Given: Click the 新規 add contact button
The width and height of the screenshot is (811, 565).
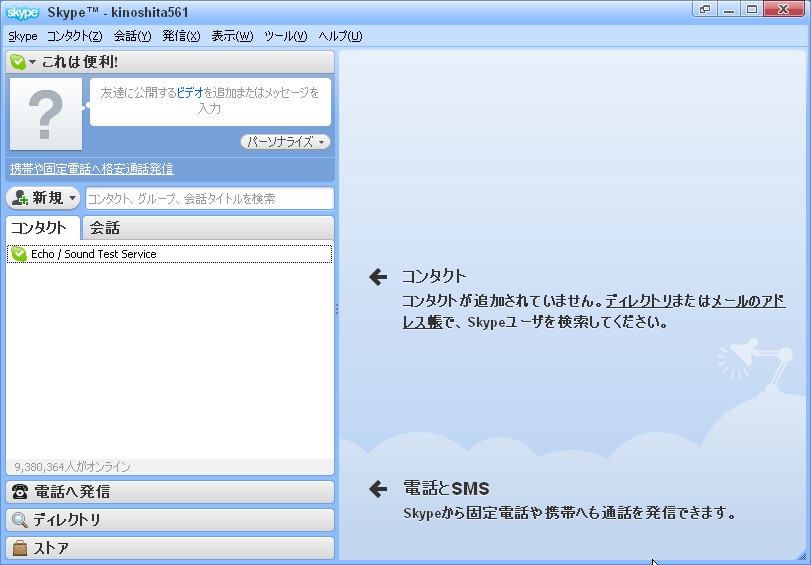Looking at the screenshot, I should click(42, 198).
